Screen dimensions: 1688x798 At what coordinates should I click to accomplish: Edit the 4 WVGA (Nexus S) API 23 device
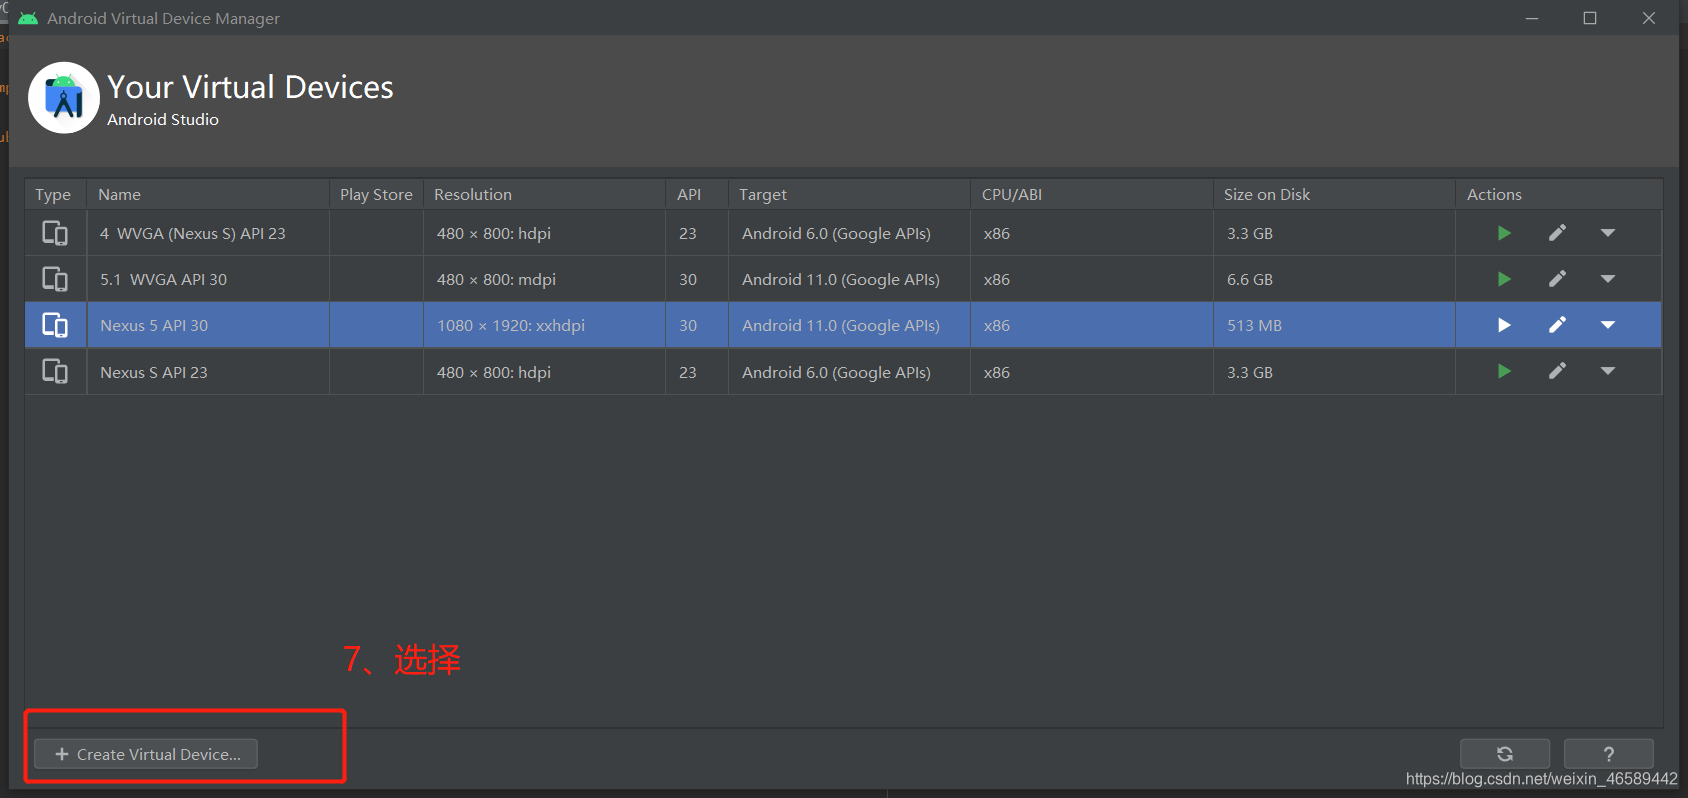(x=1557, y=233)
